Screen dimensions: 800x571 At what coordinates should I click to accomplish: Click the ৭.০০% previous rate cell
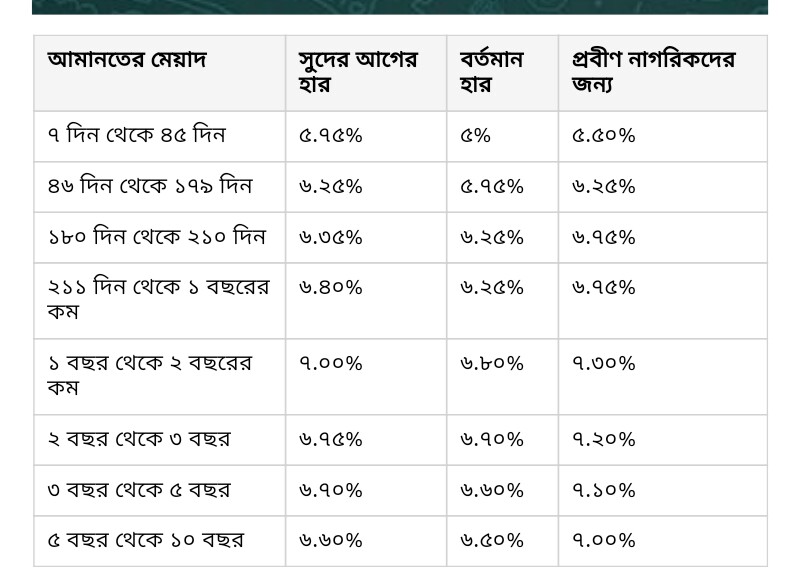(366, 377)
